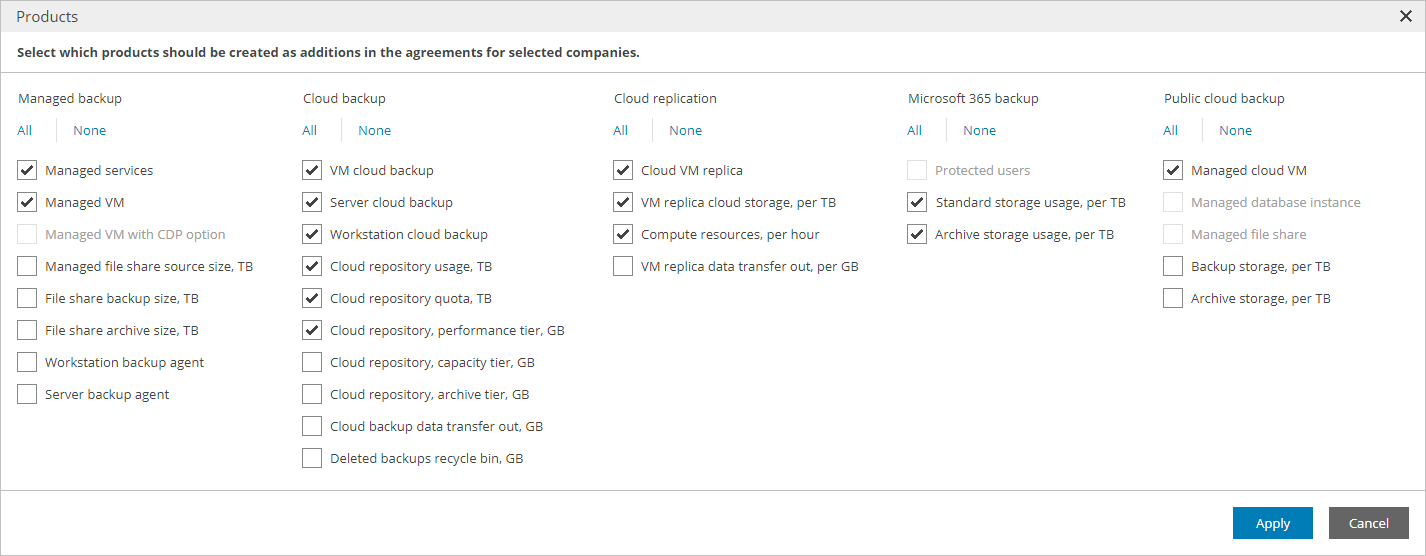Uncheck the Cloud VM replica checkbox
This screenshot has width=1426, height=556.
pos(623,170)
